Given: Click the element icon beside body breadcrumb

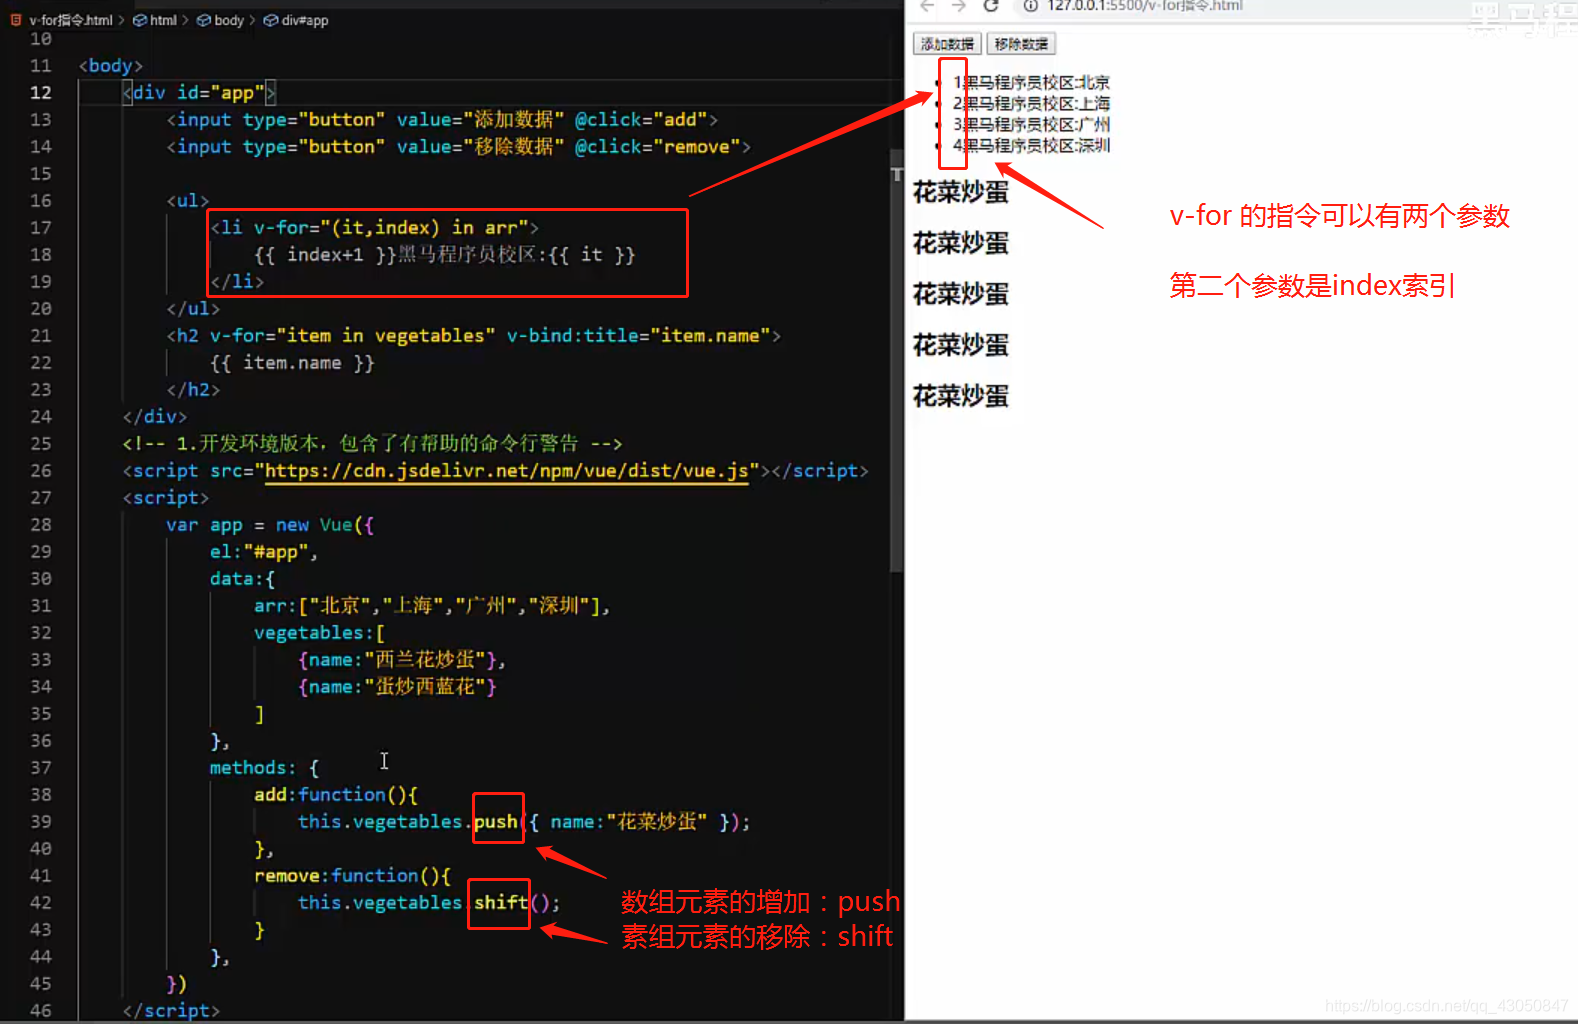Looking at the screenshot, I should (204, 20).
